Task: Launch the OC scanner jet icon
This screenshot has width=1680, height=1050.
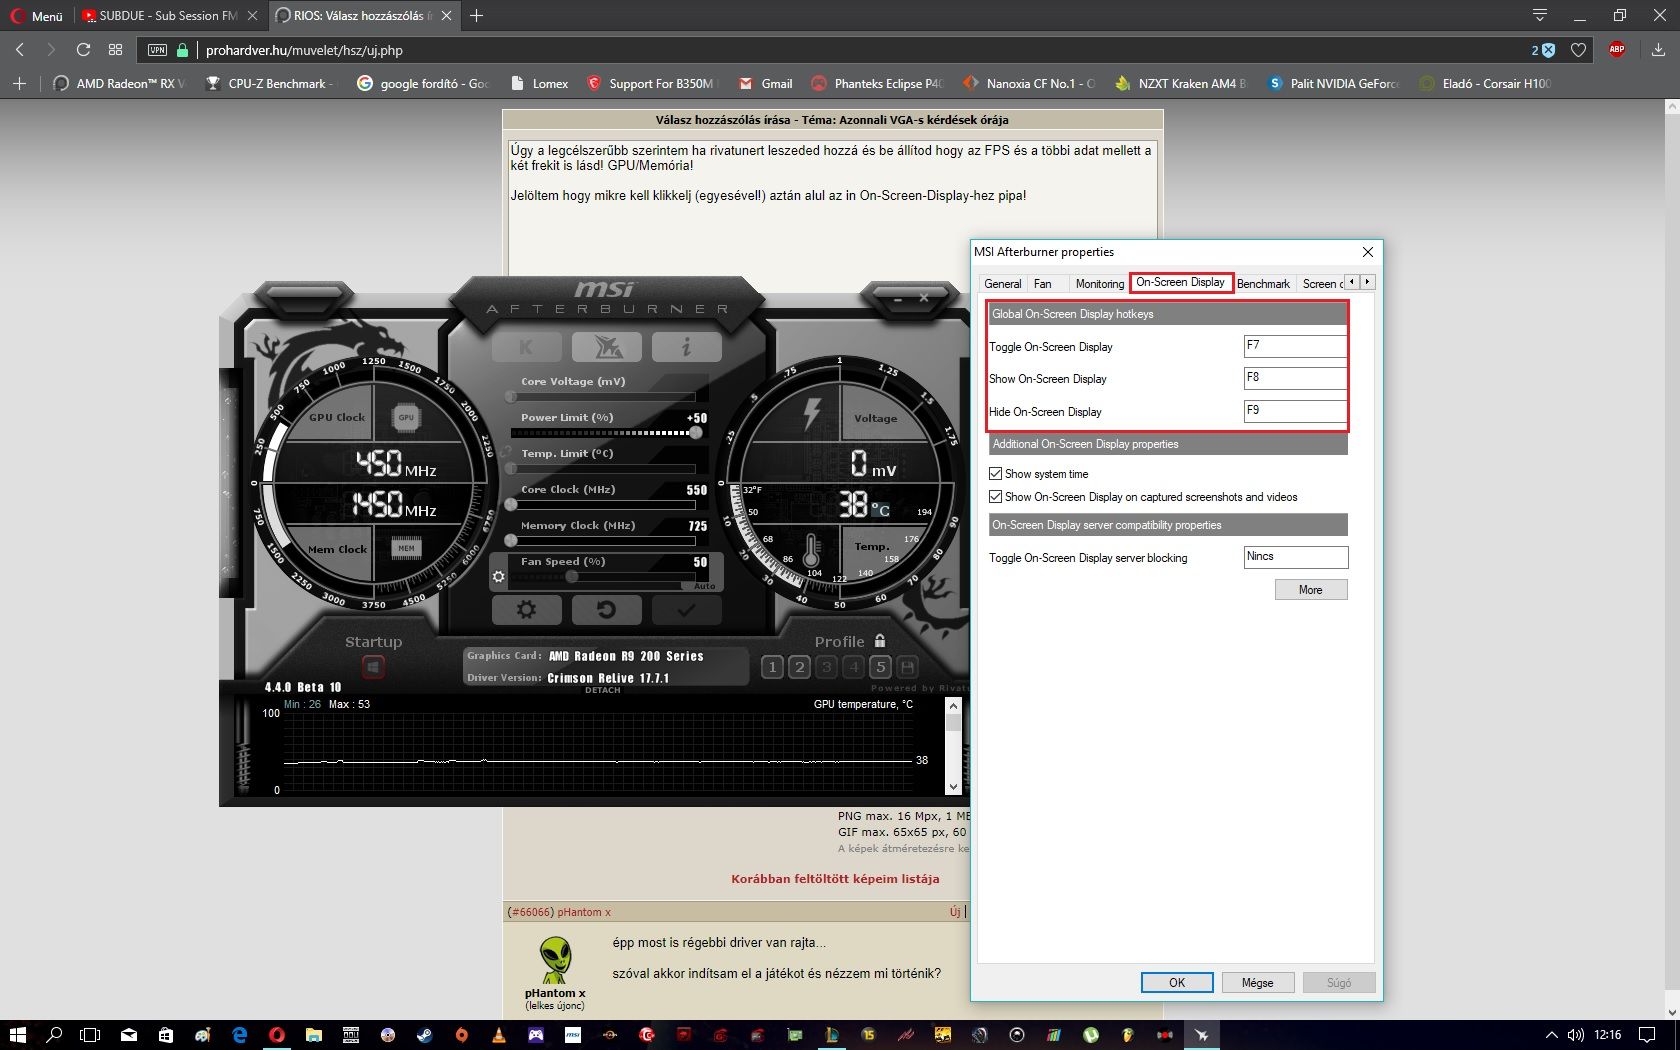Action: (x=607, y=347)
